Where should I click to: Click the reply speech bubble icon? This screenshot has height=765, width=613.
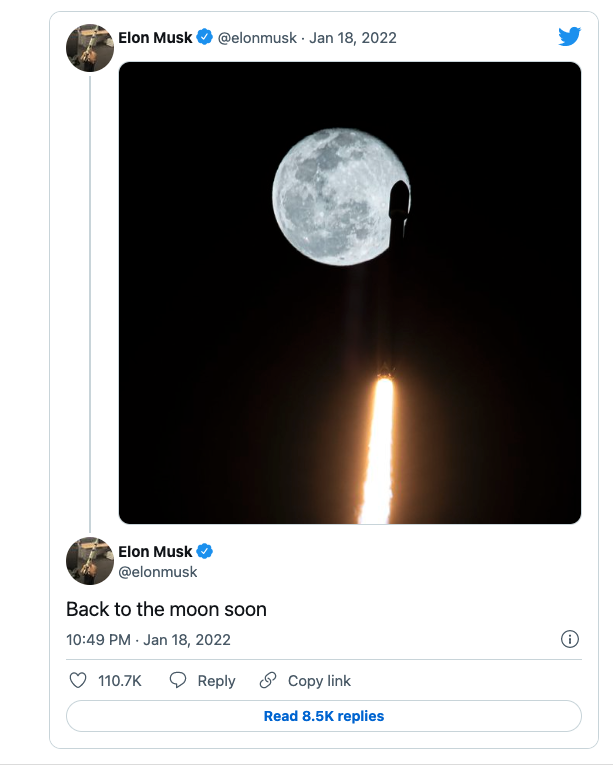[x=178, y=681]
